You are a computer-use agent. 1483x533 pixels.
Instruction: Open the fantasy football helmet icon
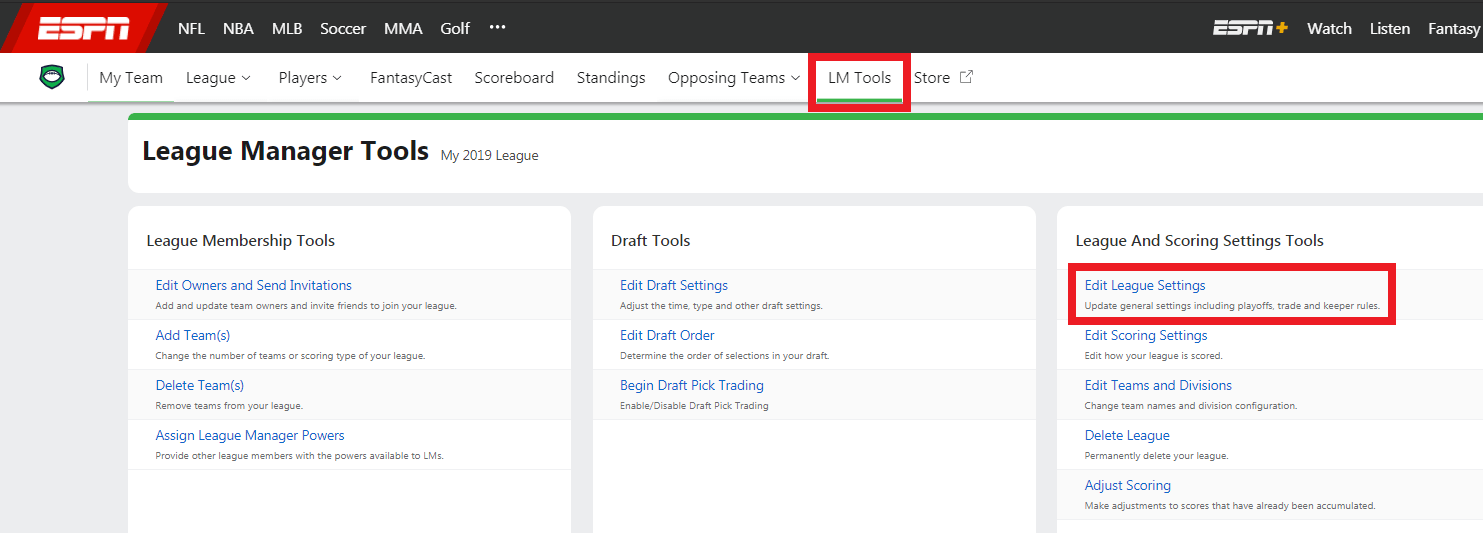click(x=52, y=77)
